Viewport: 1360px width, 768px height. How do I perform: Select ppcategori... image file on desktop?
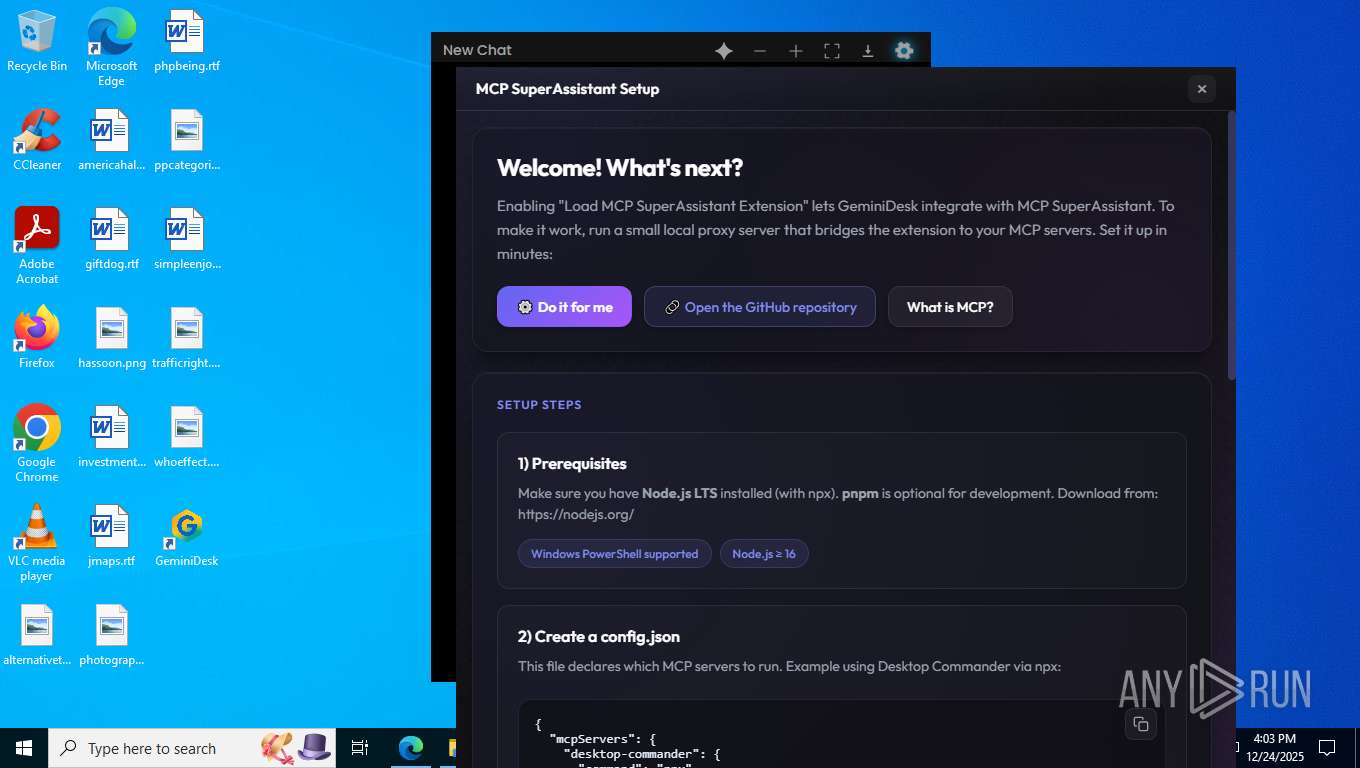click(x=187, y=140)
